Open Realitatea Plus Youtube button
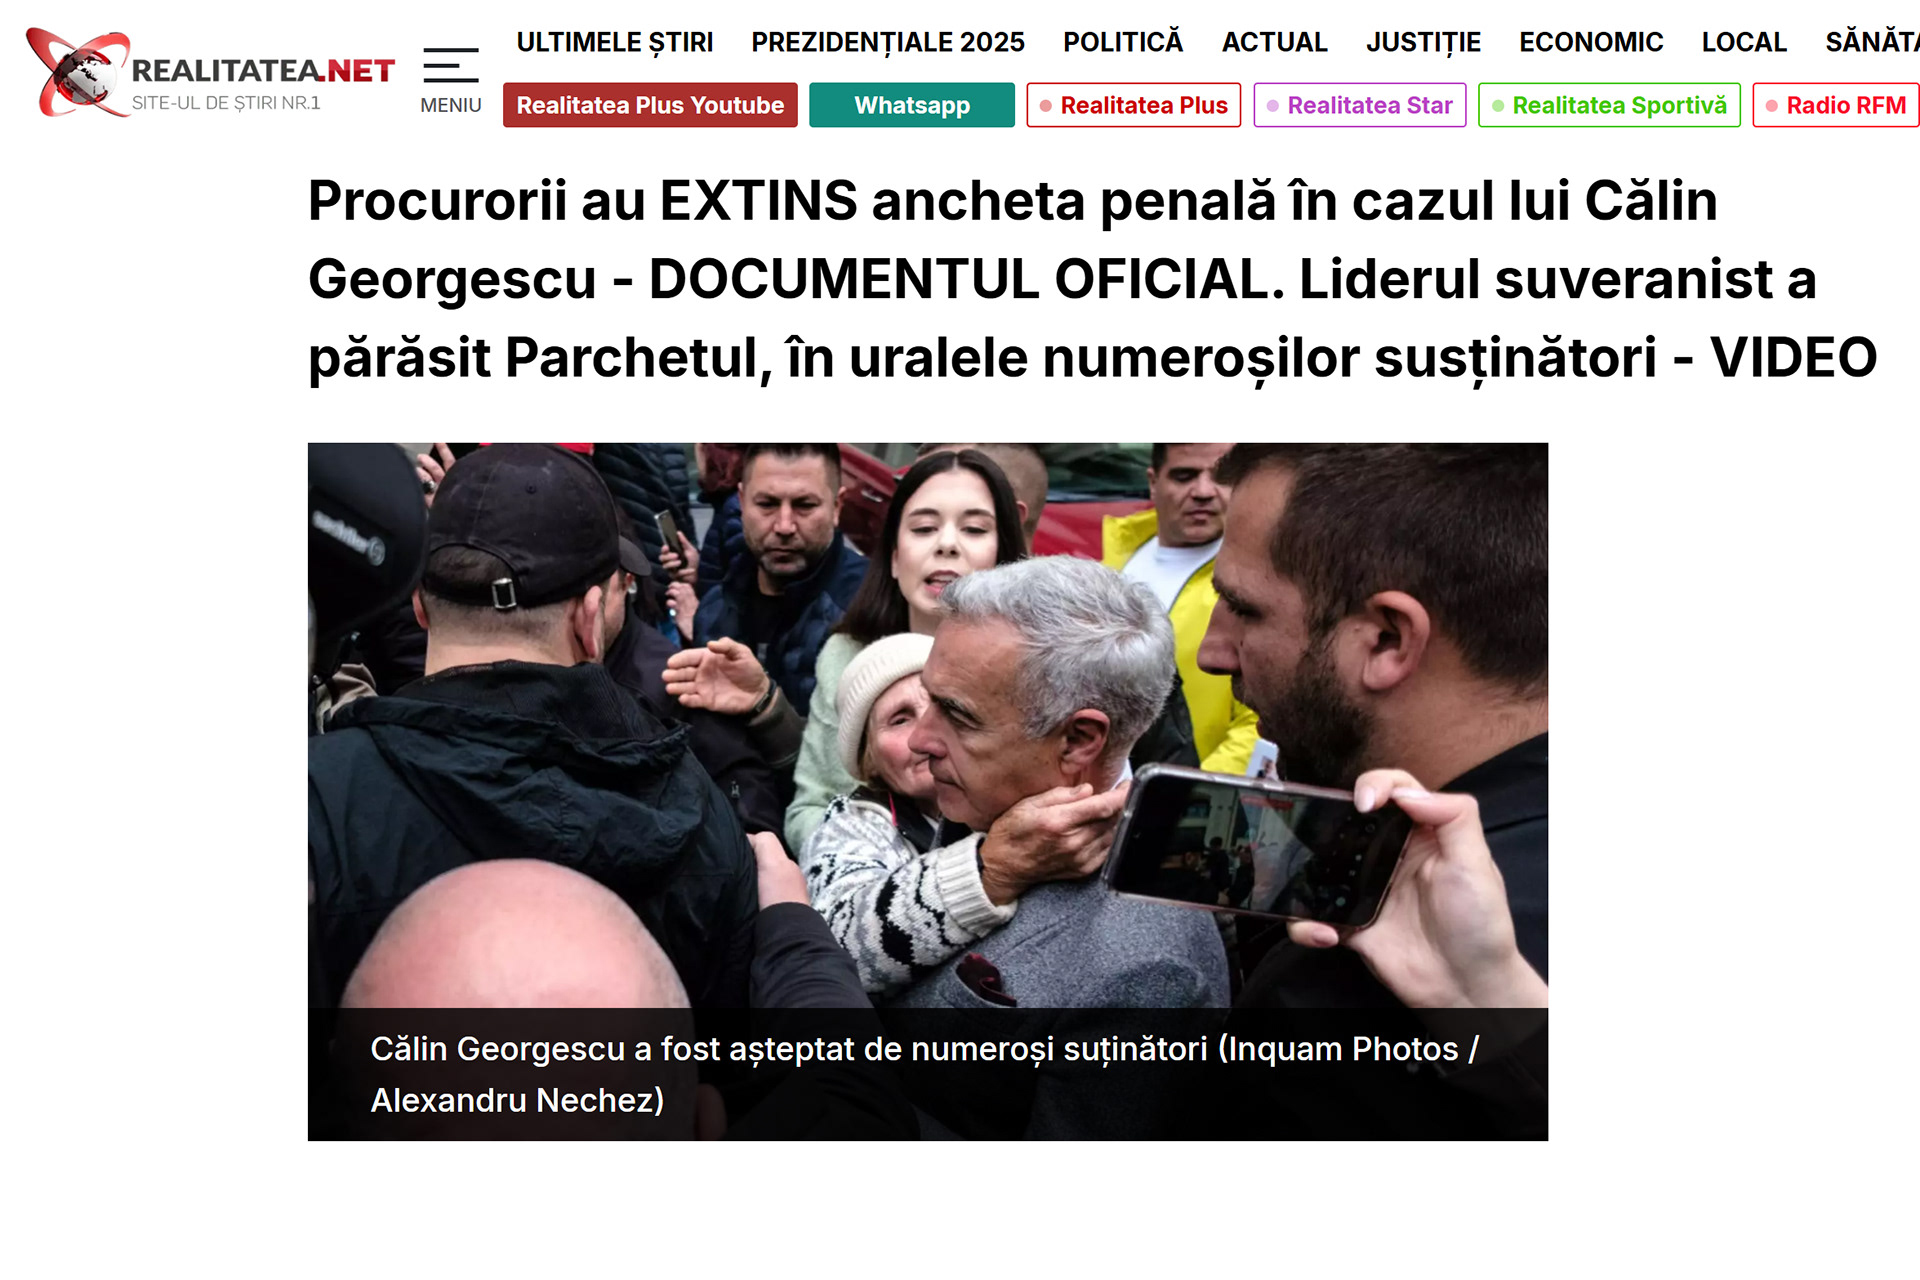 click(x=650, y=105)
